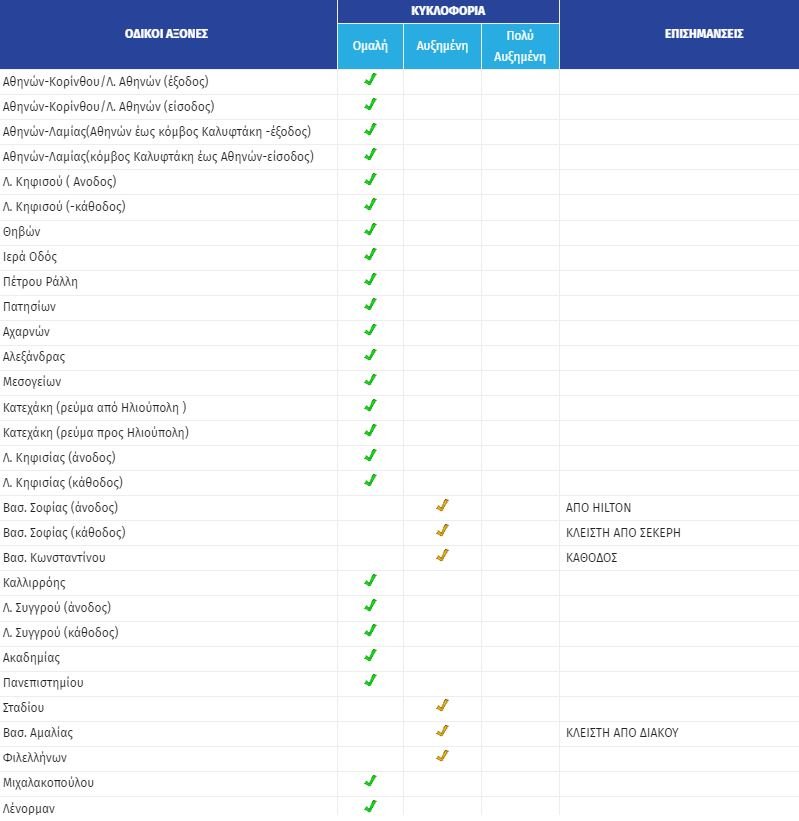Click green checkmark in Αχαρνών row
This screenshot has height=821, width=799.
click(x=370, y=330)
